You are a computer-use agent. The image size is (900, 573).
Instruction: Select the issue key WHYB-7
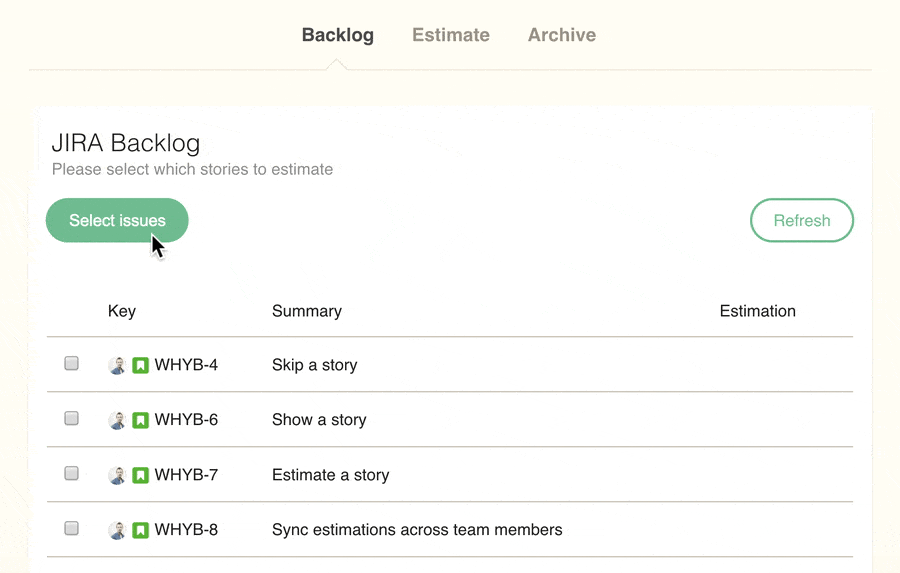pos(186,475)
